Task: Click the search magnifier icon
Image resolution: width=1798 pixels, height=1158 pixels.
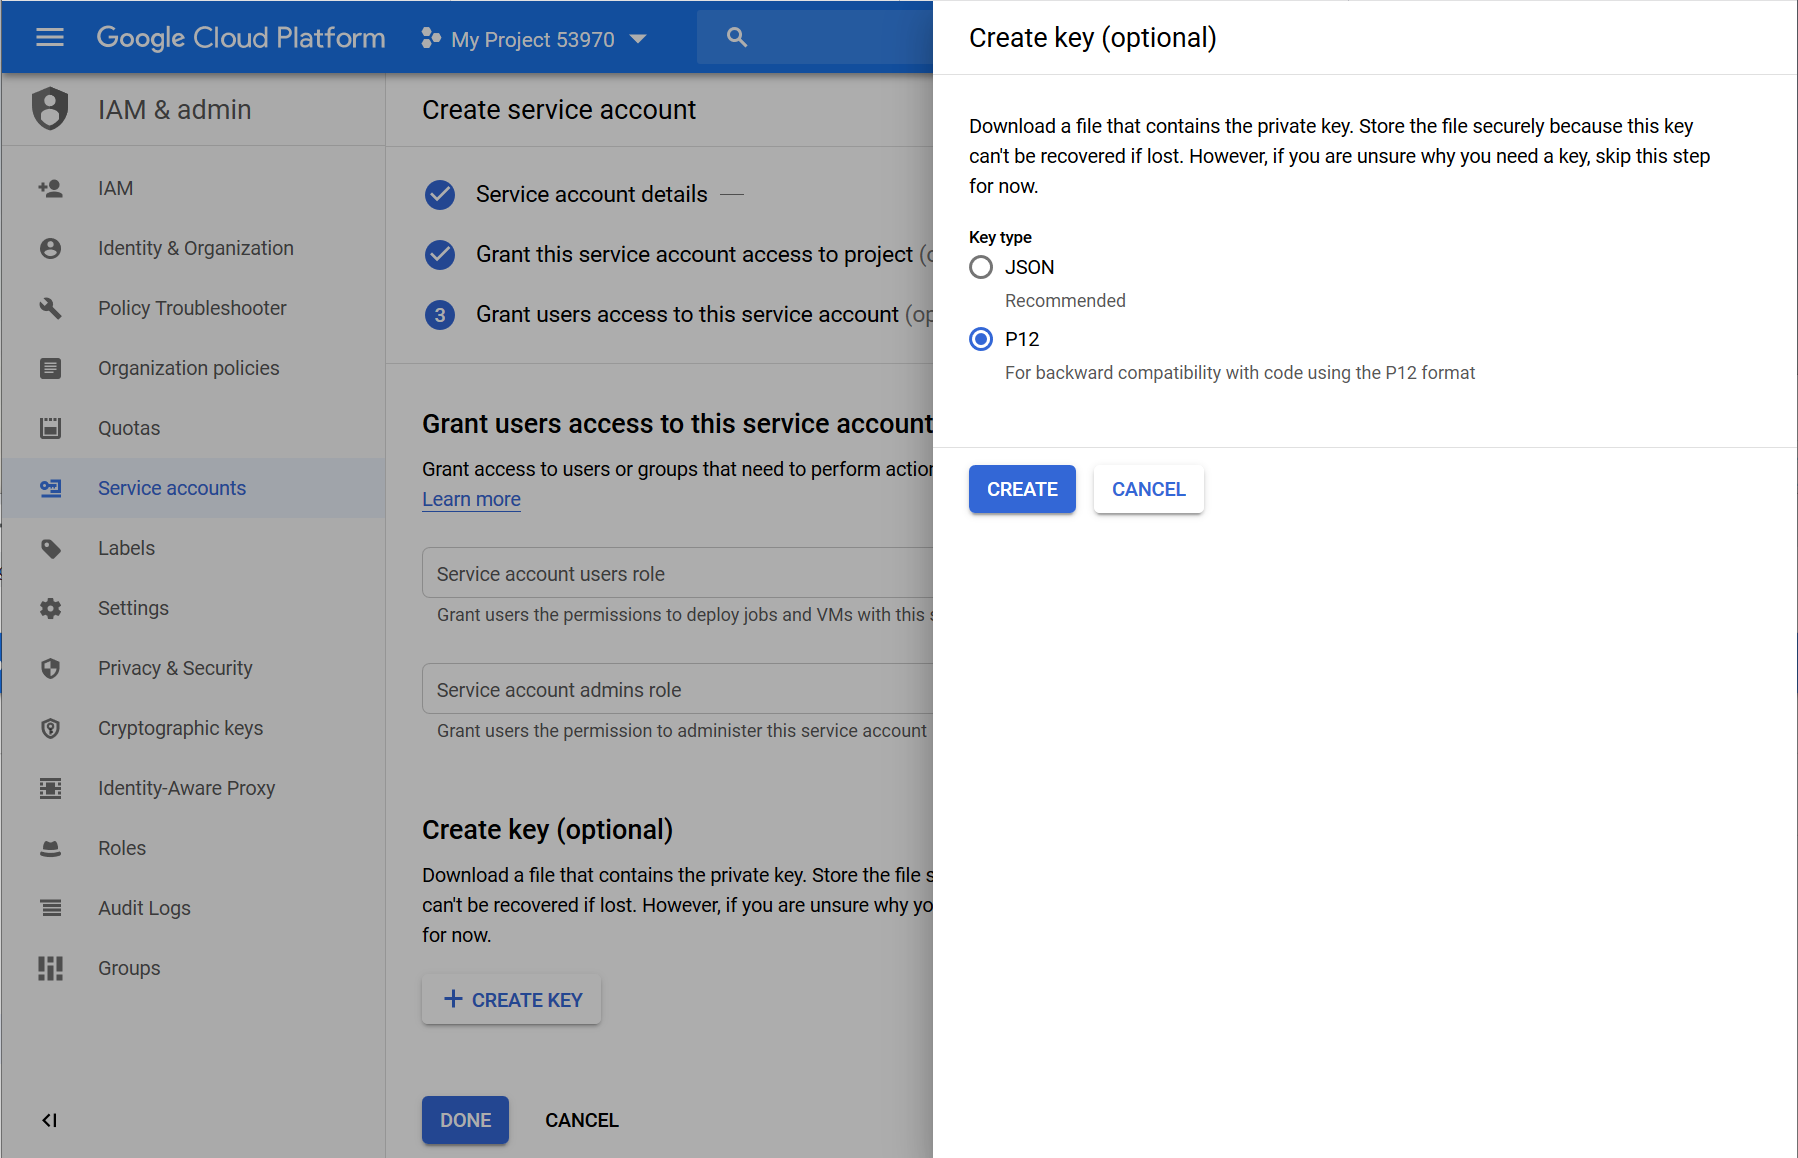Action: click(737, 38)
